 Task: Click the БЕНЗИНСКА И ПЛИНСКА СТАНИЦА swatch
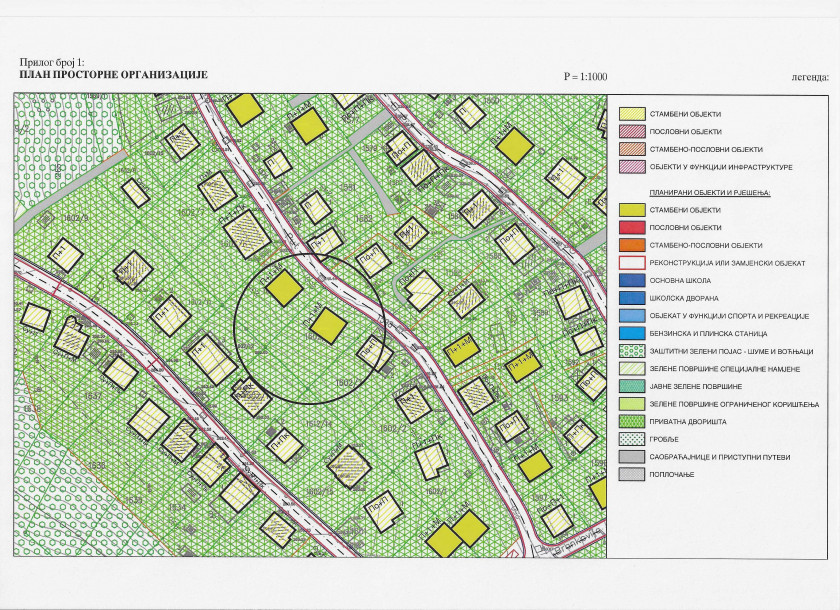631,333
